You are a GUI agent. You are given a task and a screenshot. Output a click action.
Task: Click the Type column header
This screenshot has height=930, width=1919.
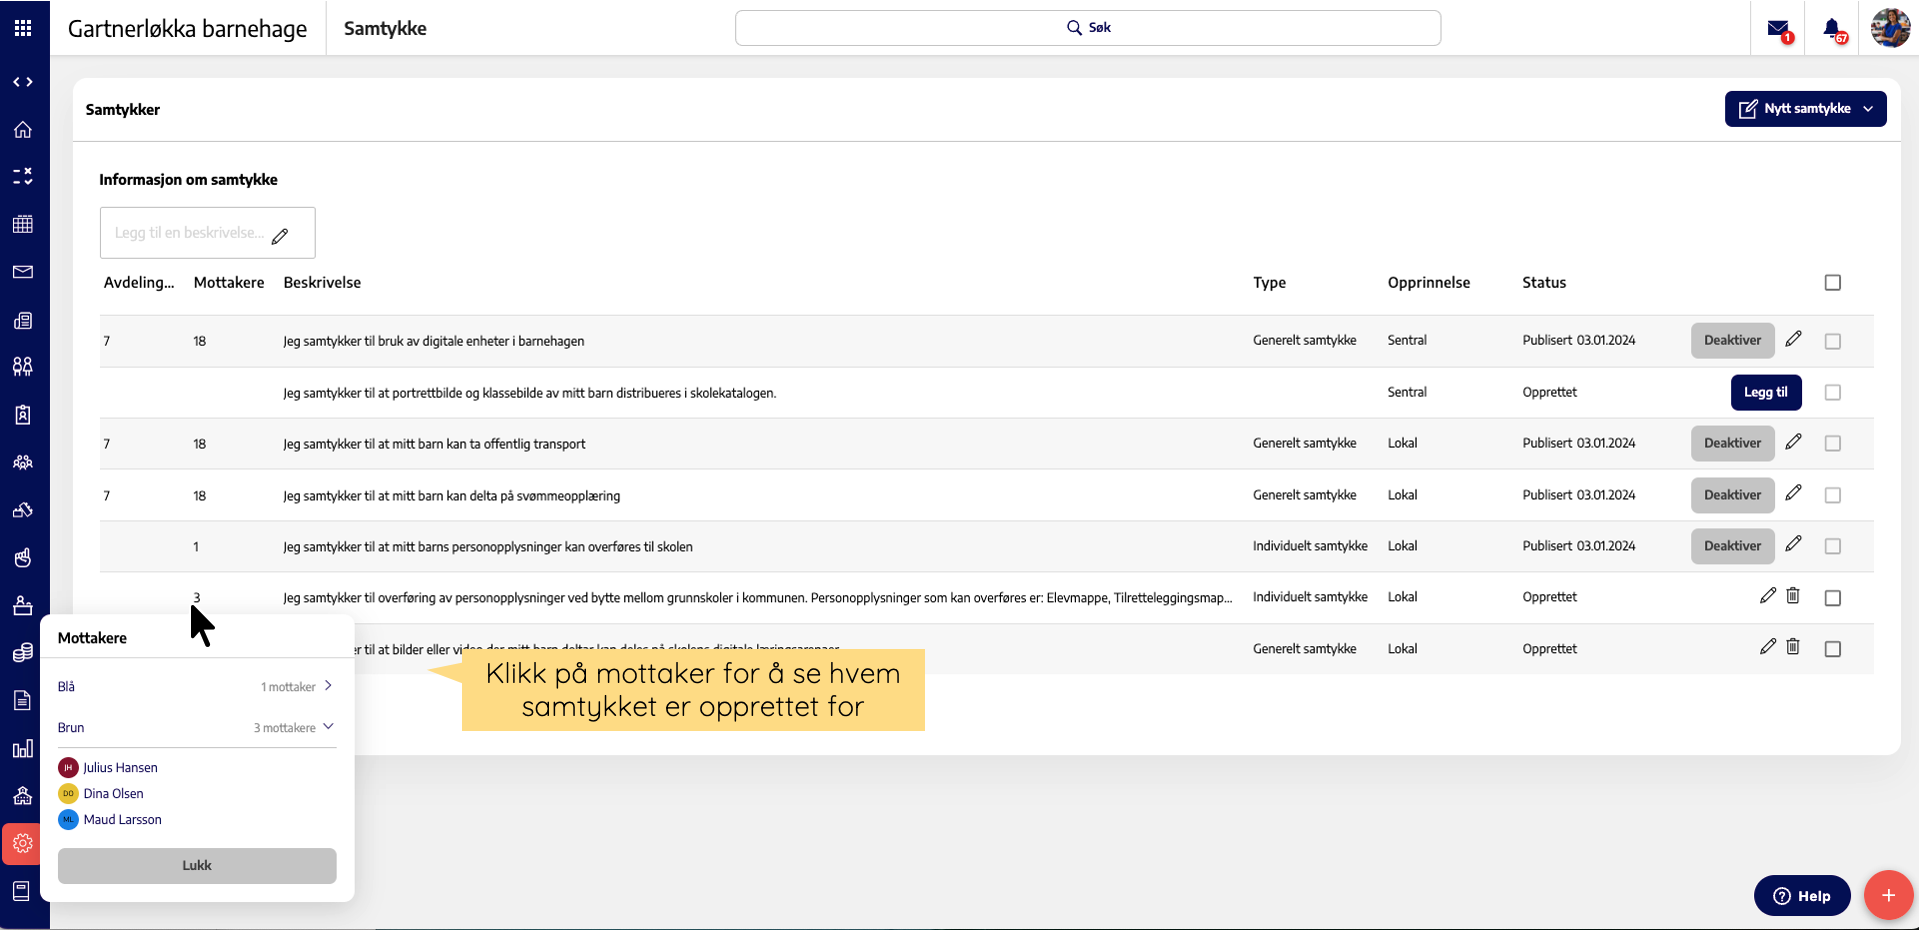pos(1269,283)
